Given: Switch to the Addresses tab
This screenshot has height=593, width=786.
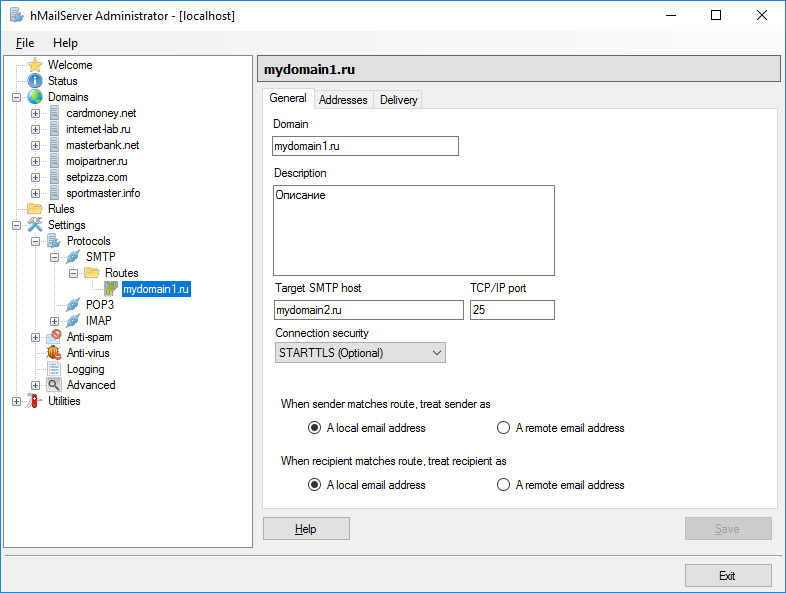Looking at the screenshot, I should (343, 100).
